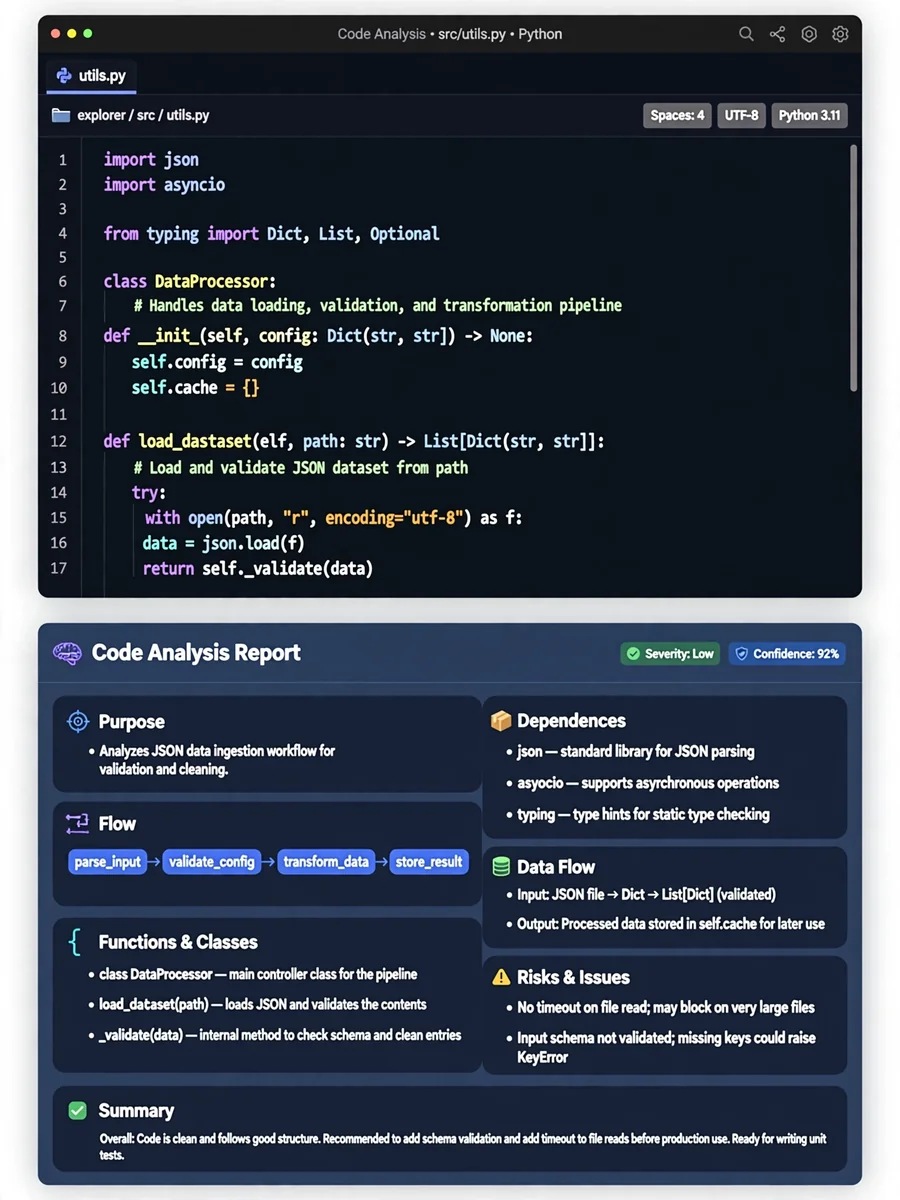Click the shield icon in Confidence badge

coord(741,654)
